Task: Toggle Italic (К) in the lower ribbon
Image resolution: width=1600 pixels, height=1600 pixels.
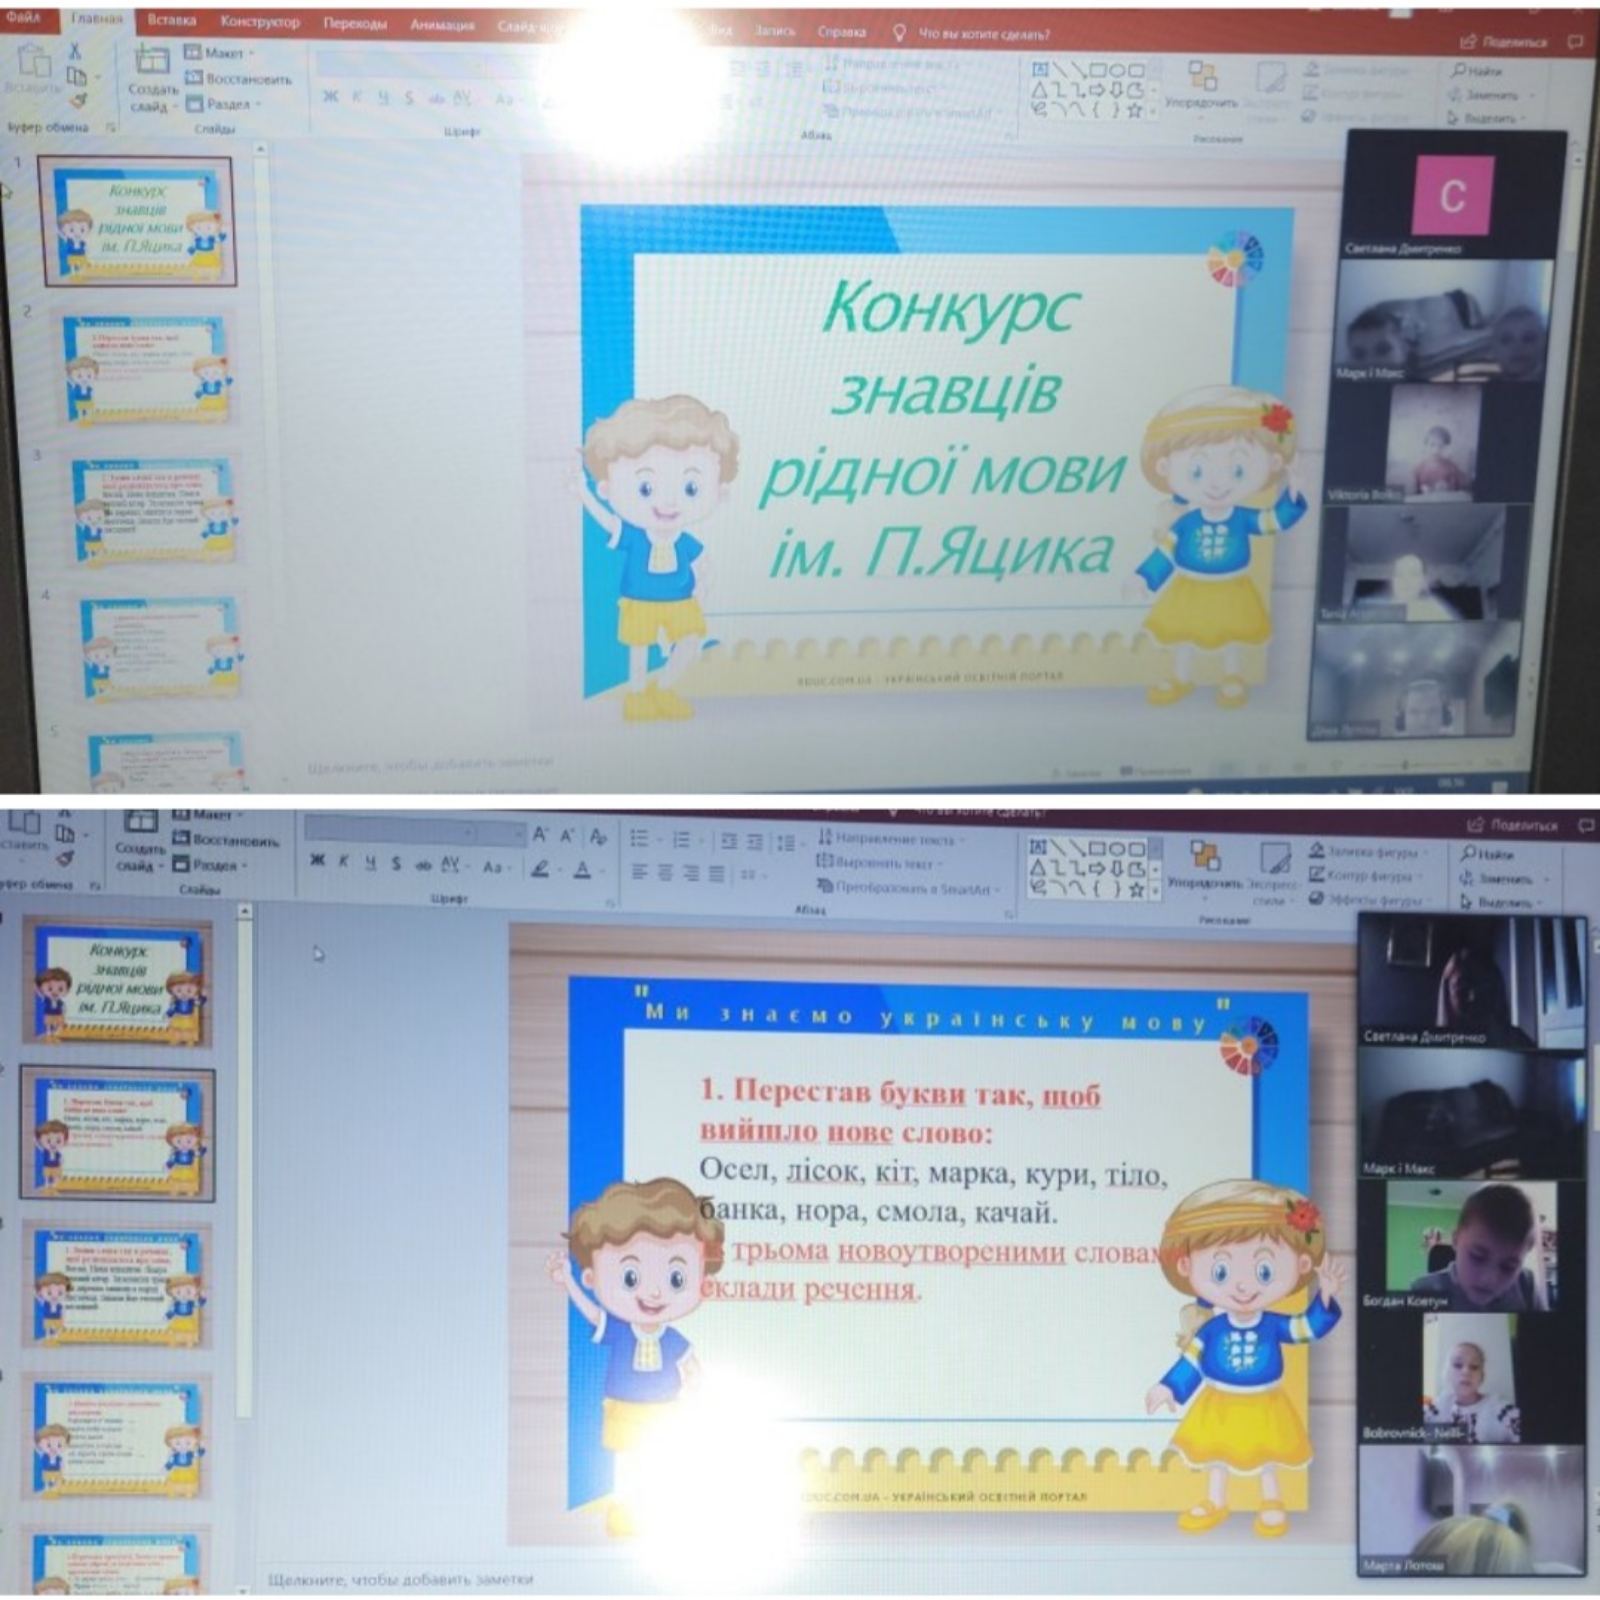Action: click(x=343, y=862)
